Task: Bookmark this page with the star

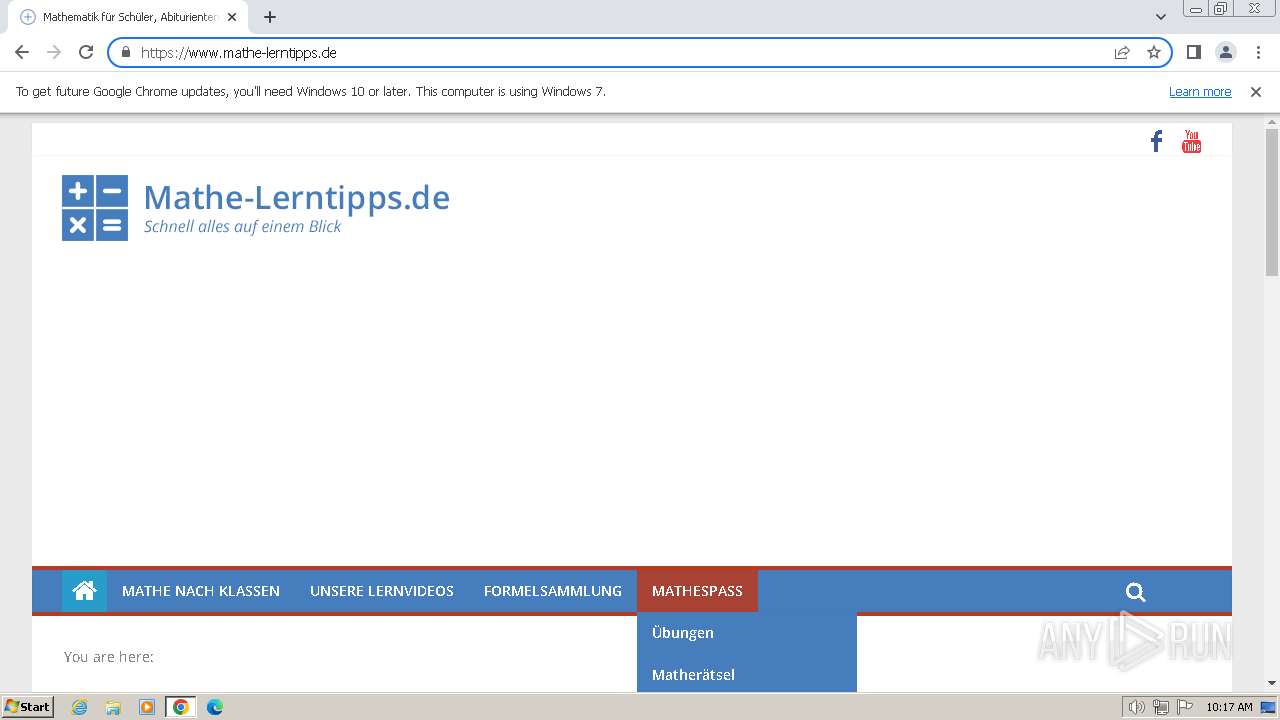Action: point(1154,52)
